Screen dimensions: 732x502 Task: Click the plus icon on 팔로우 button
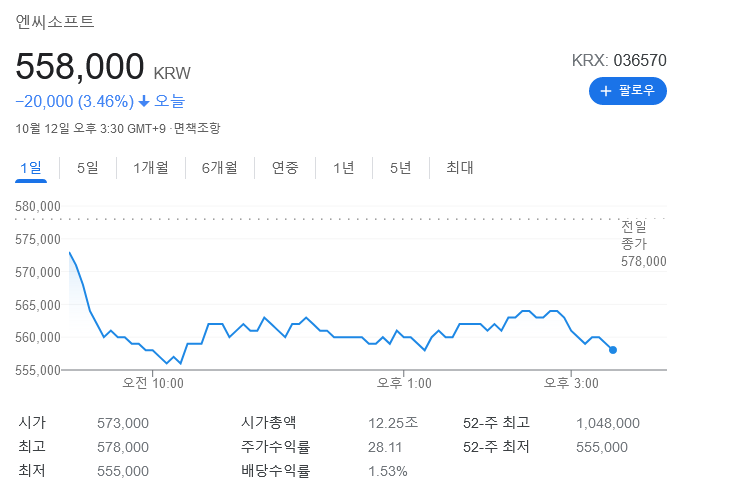[605, 91]
